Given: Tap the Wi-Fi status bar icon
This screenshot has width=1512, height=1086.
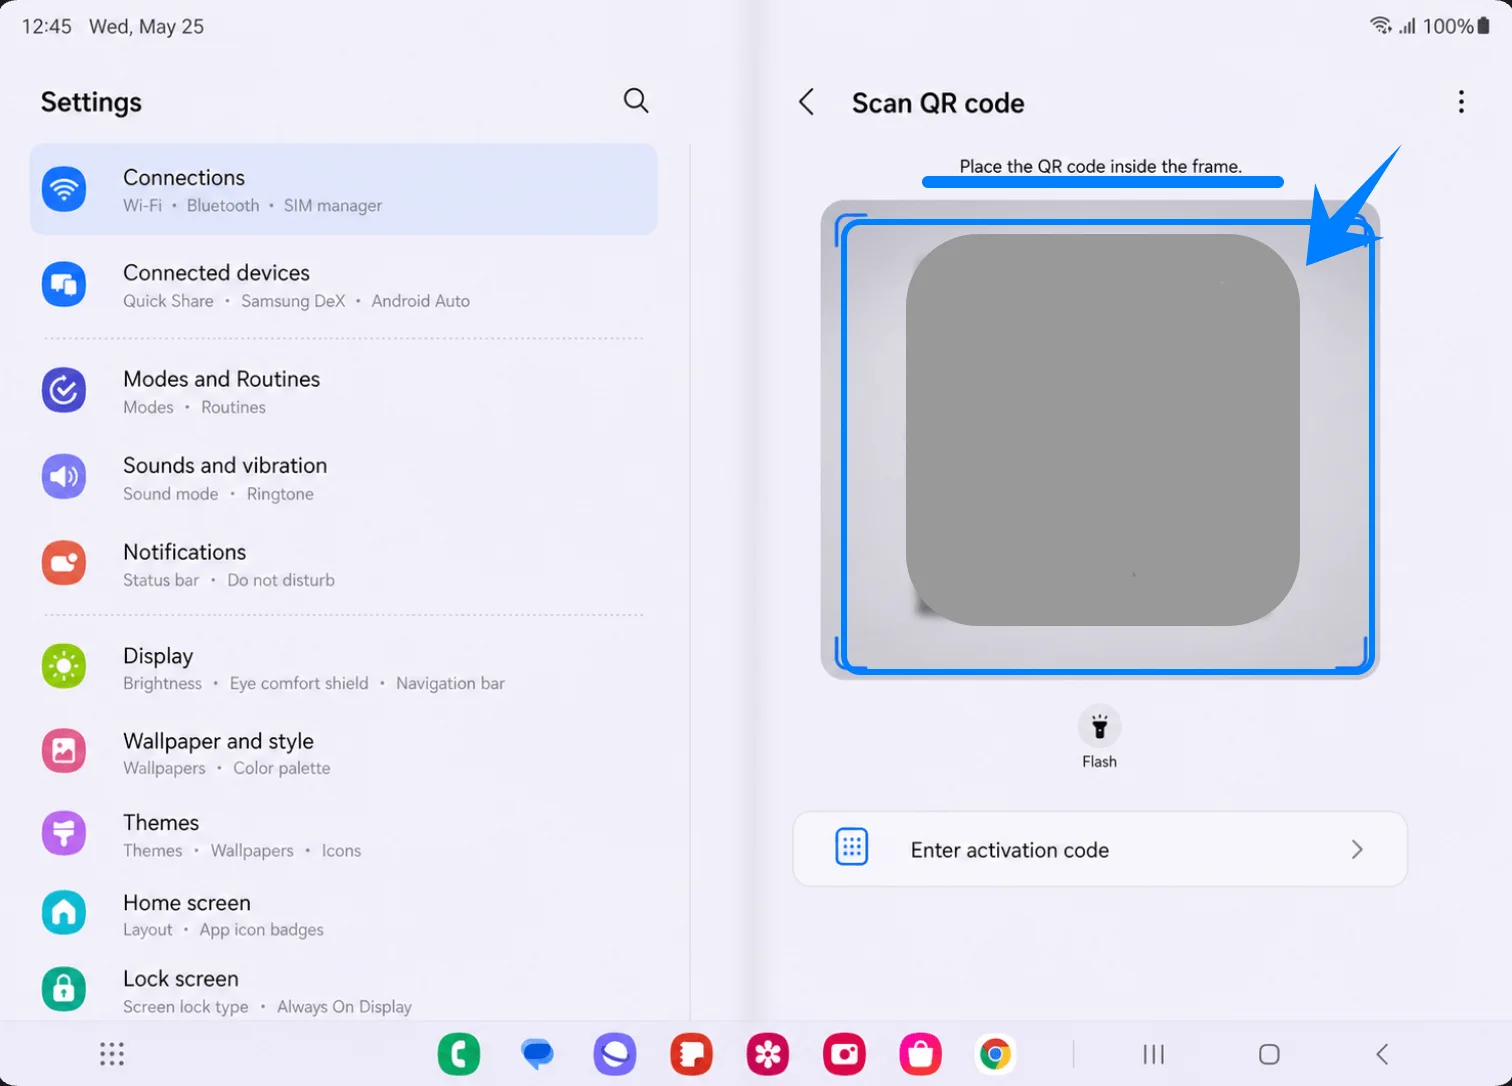Looking at the screenshot, I should [1380, 26].
